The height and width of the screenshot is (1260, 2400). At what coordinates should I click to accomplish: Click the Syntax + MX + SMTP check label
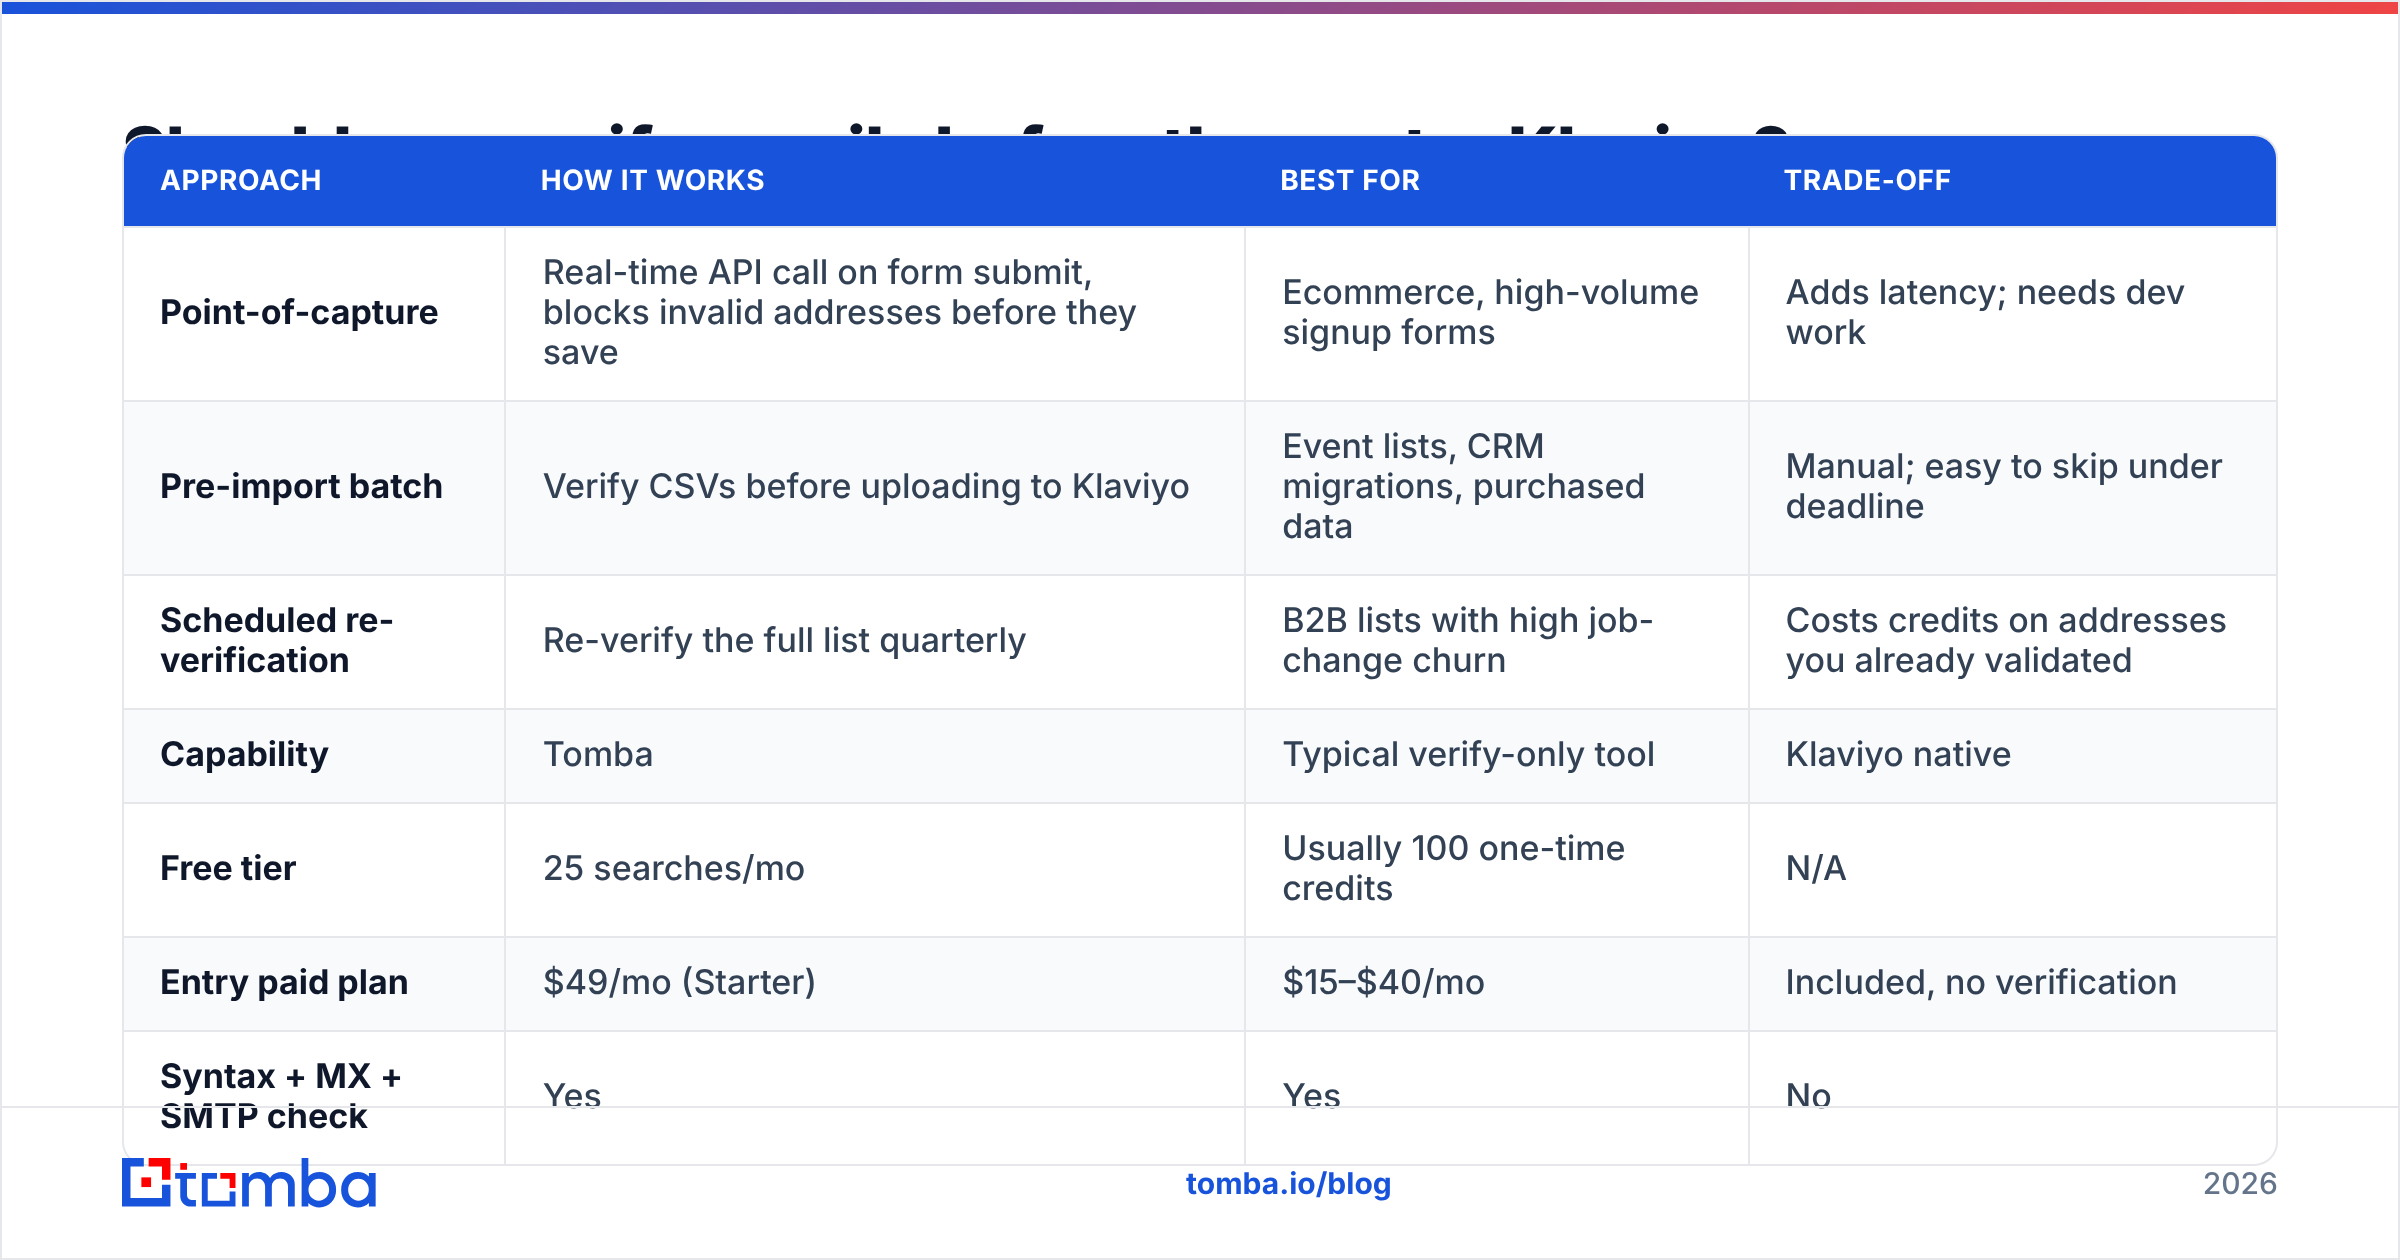pyautogui.click(x=281, y=1096)
